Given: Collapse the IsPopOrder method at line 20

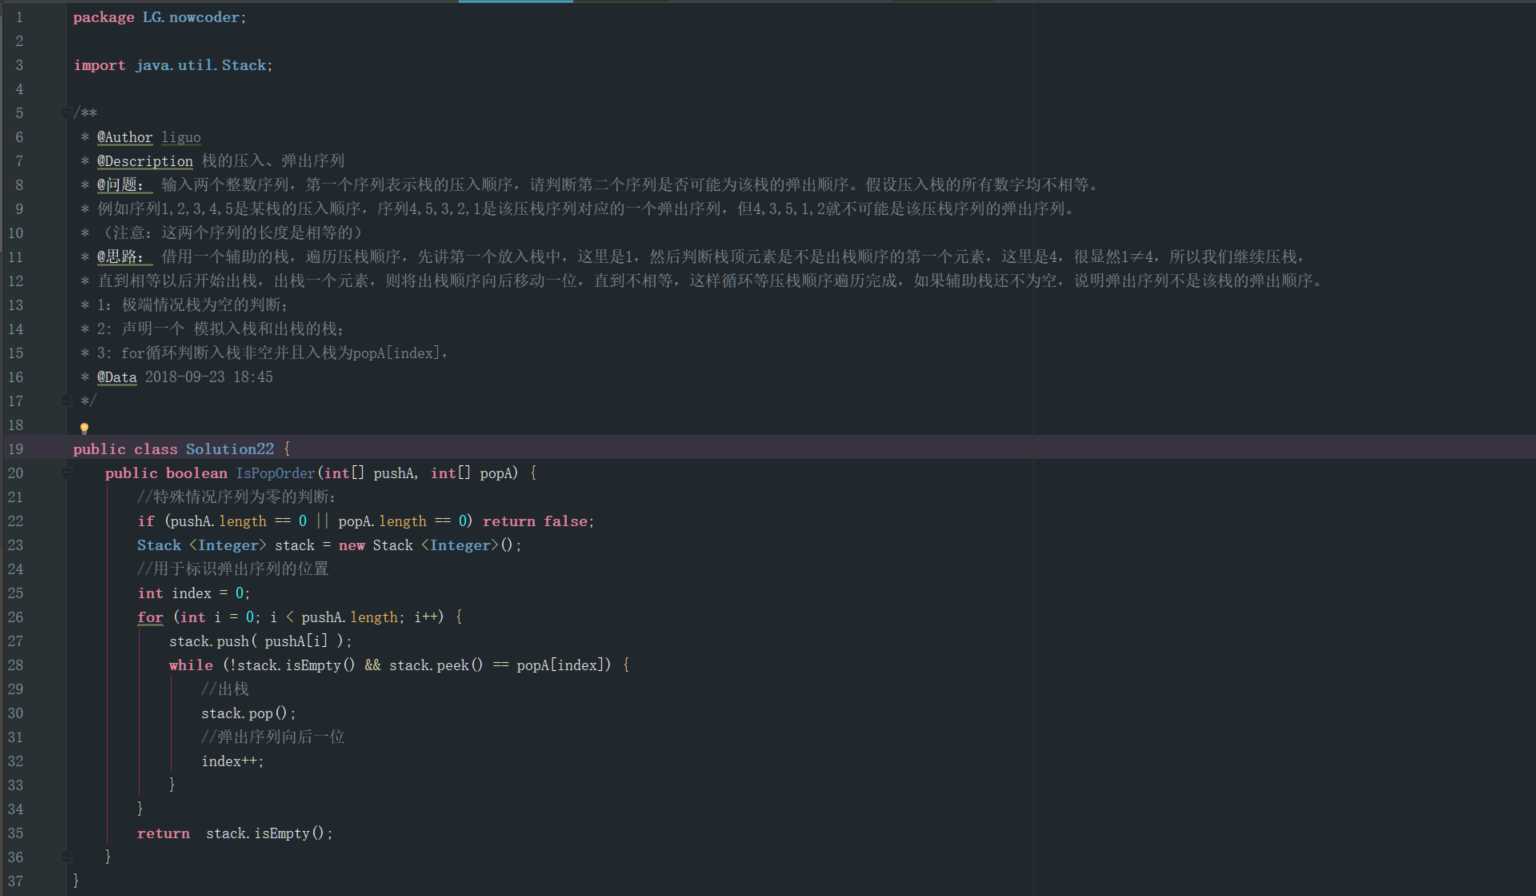Looking at the screenshot, I should (66, 472).
